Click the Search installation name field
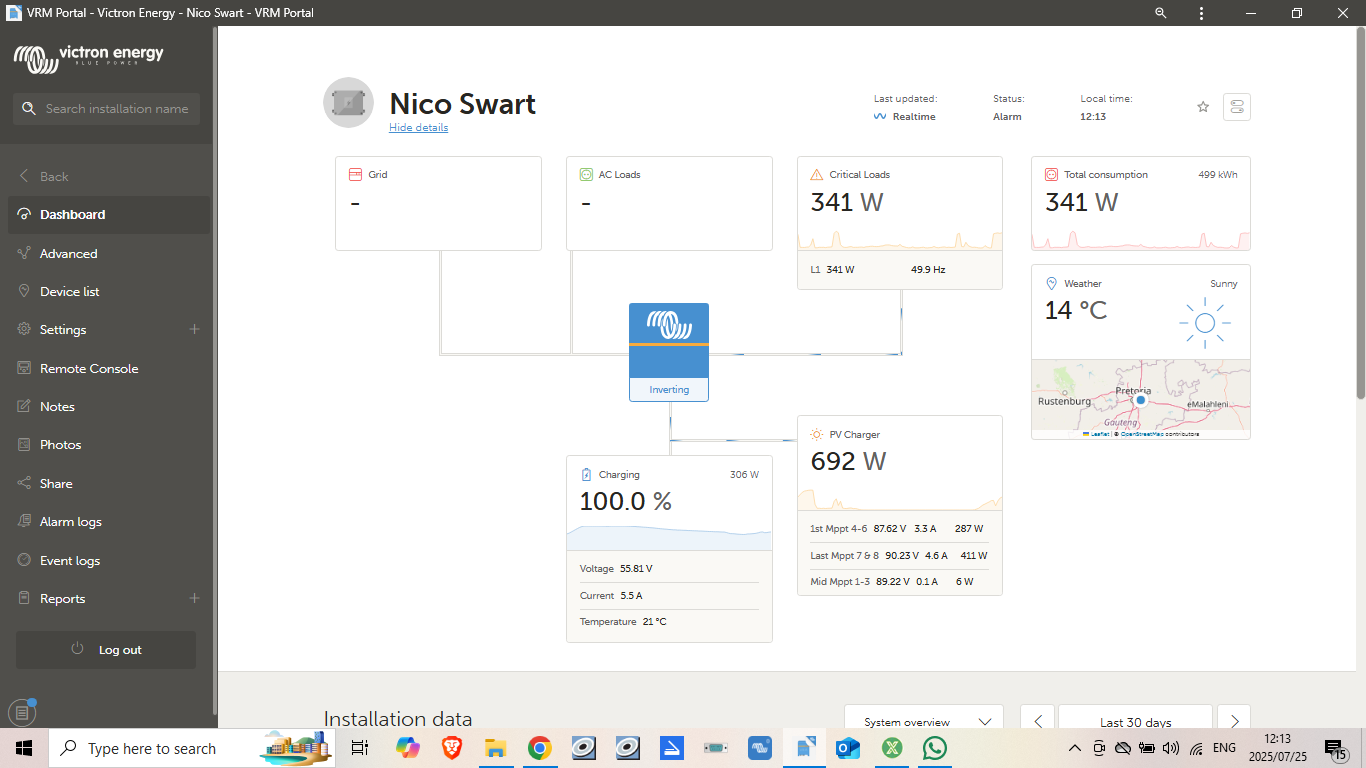Image resolution: width=1366 pixels, height=768 pixels. [108, 109]
